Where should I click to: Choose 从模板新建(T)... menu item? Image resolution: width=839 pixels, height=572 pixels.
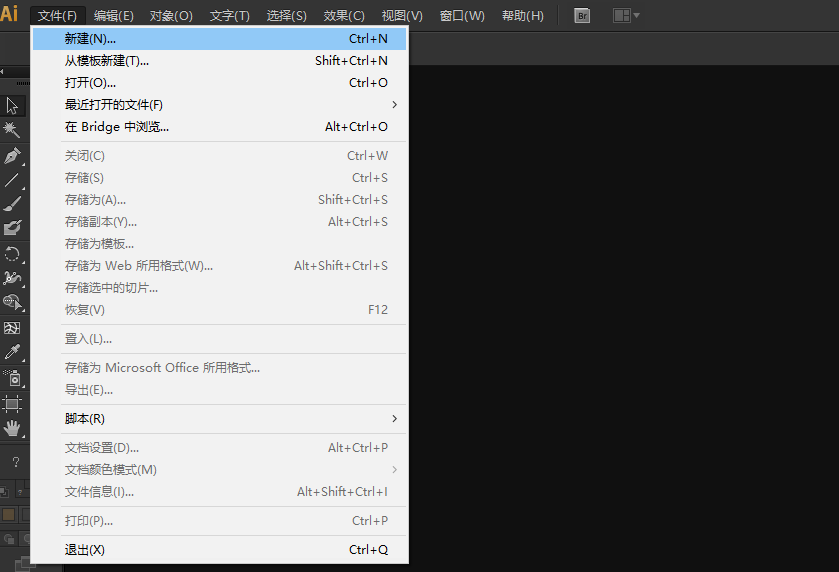click(219, 60)
